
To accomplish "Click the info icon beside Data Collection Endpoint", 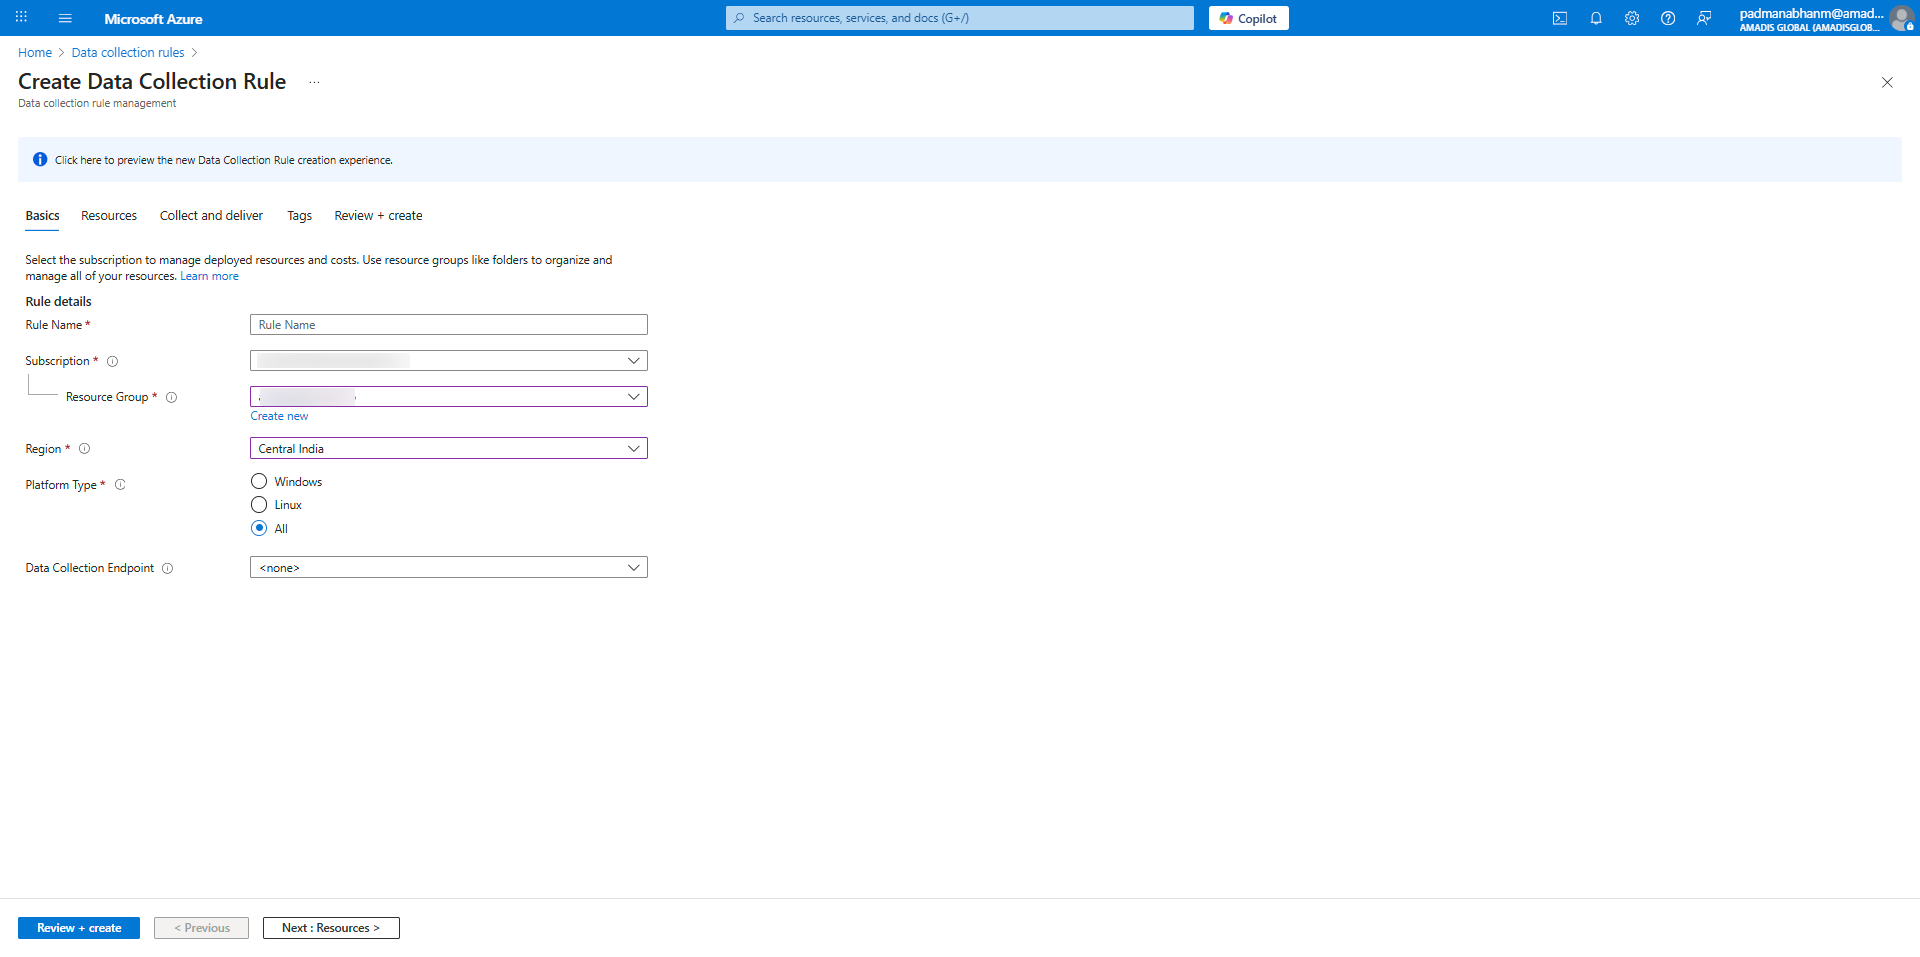I will coord(167,568).
